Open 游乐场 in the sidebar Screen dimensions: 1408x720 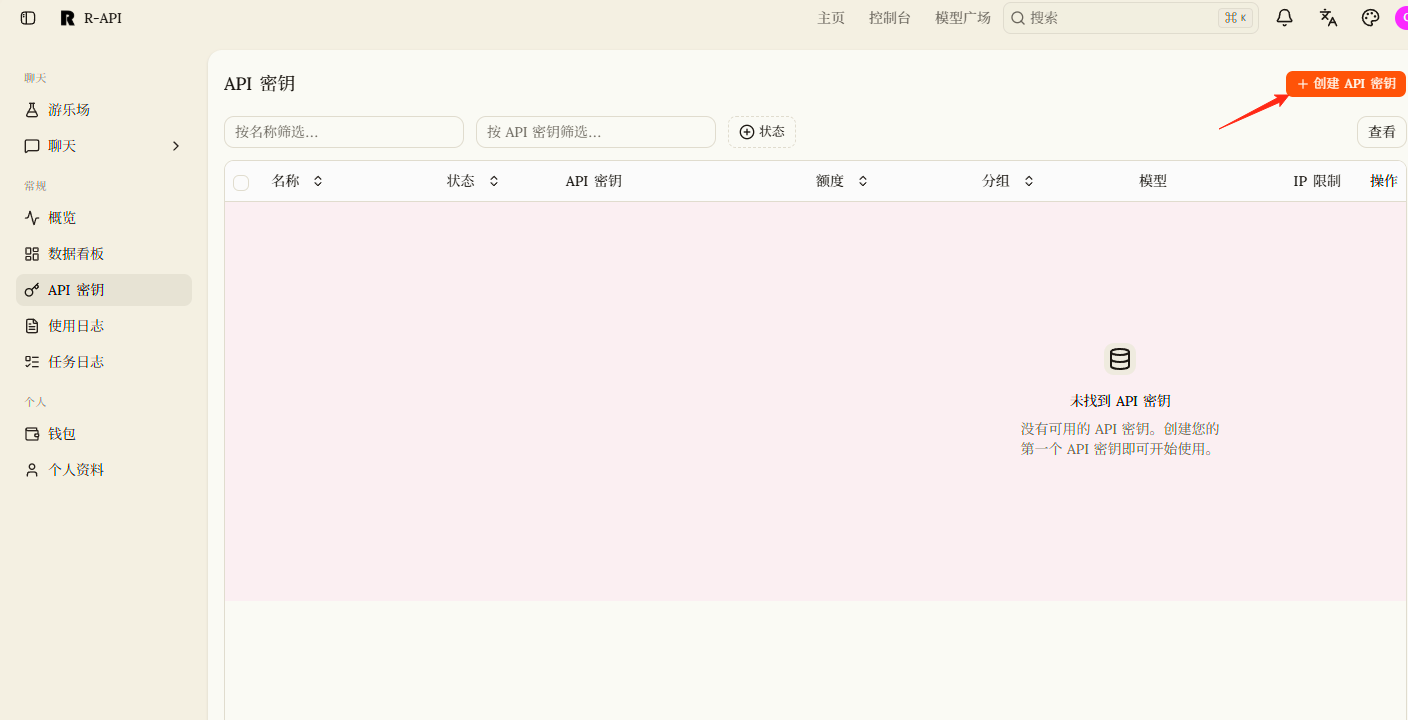(x=104, y=110)
